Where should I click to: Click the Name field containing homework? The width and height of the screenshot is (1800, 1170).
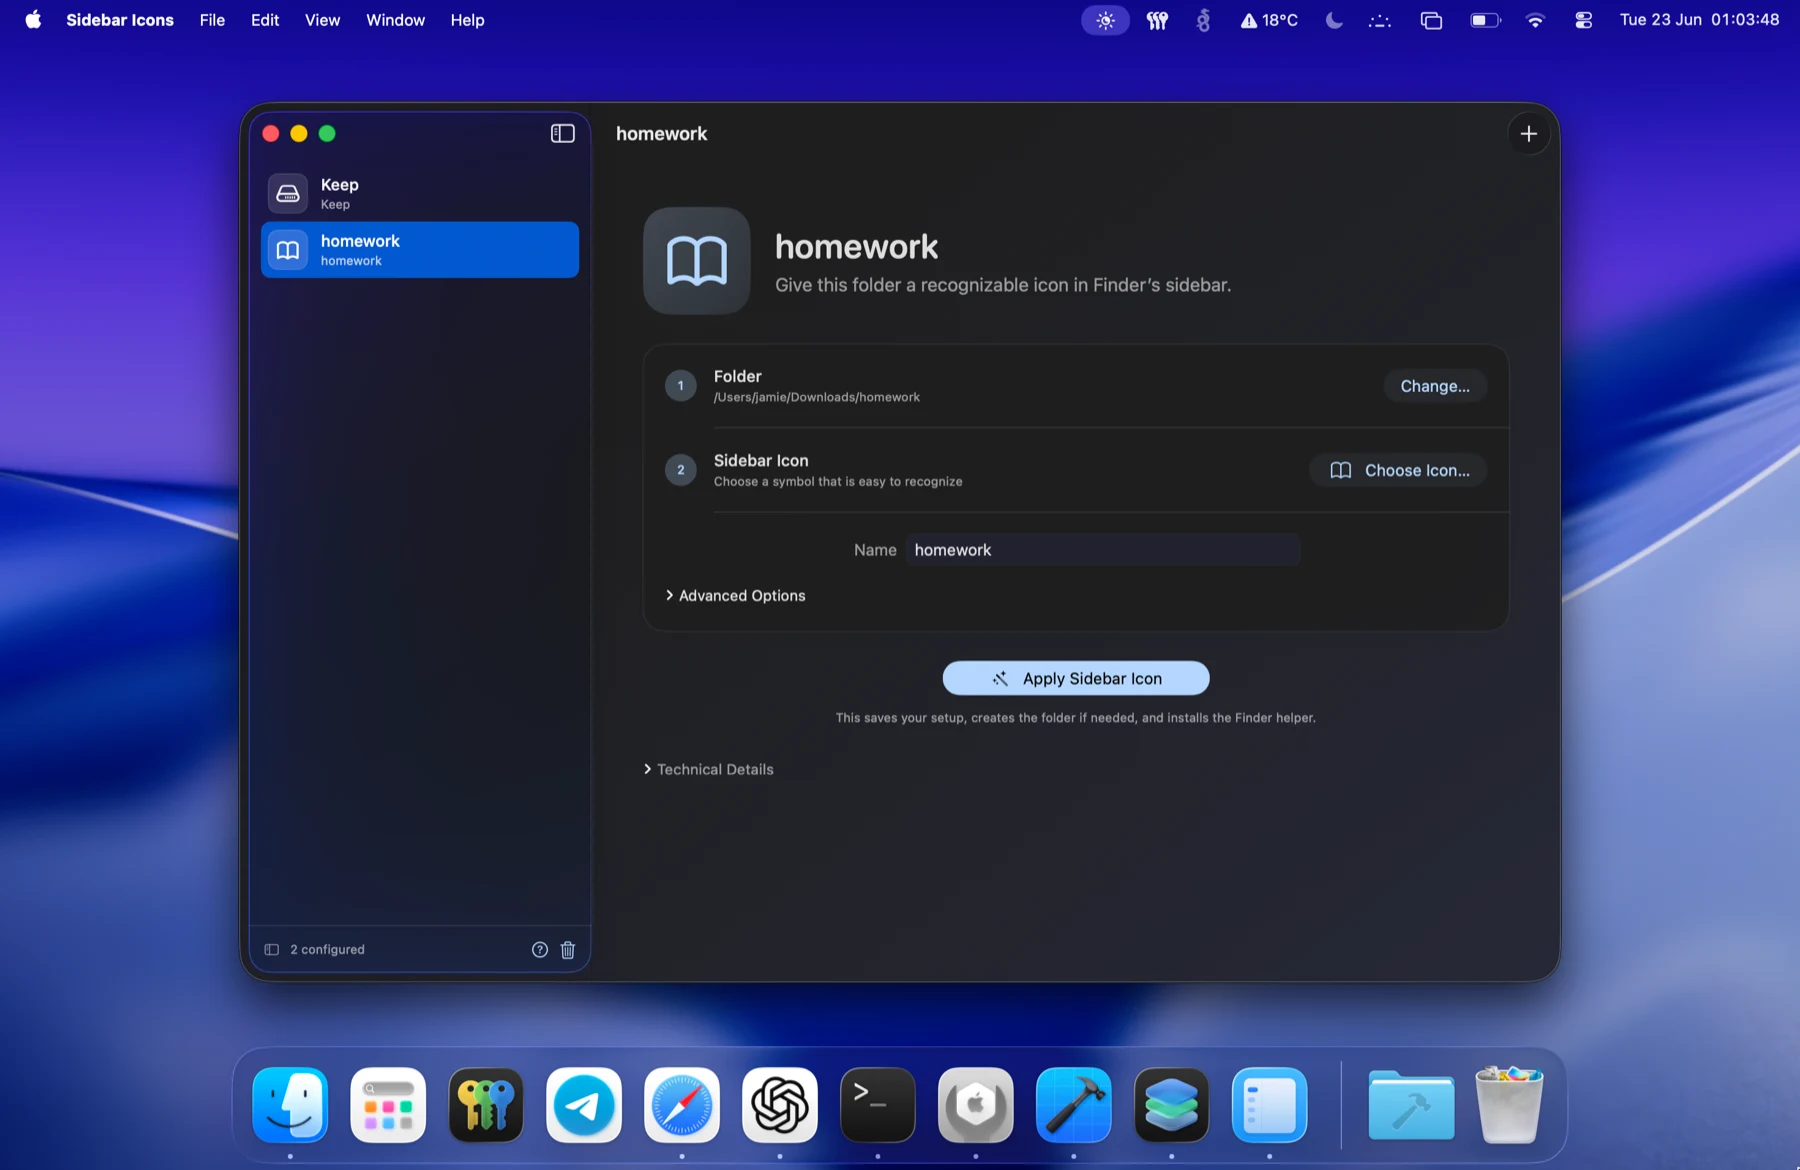coord(1103,550)
